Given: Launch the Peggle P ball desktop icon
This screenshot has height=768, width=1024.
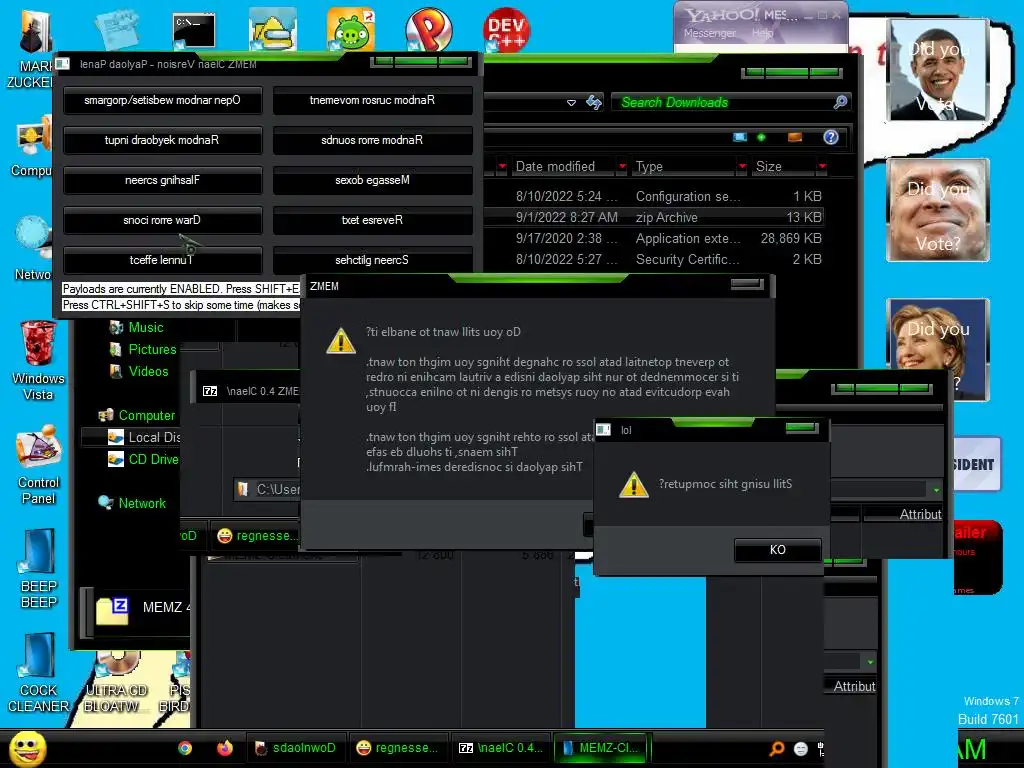Looking at the screenshot, I should pos(428,29).
